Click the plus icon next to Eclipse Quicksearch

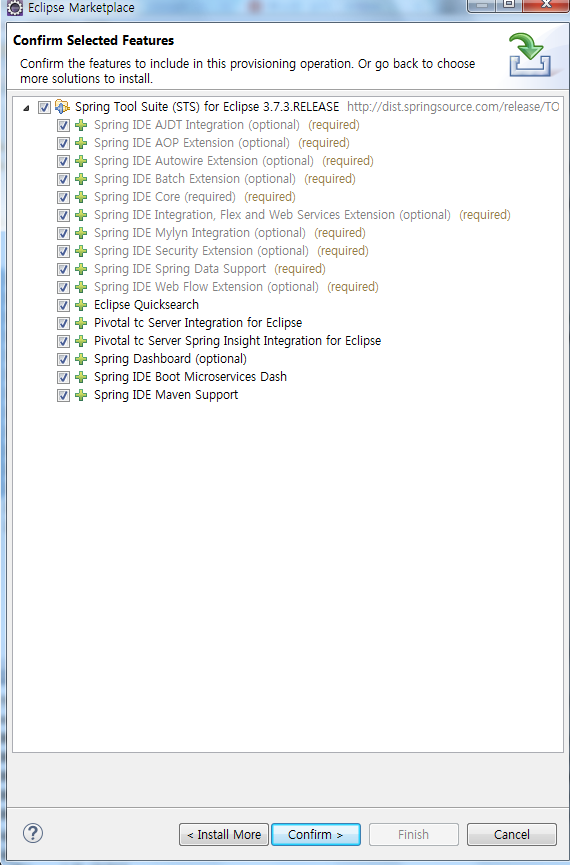click(81, 305)
